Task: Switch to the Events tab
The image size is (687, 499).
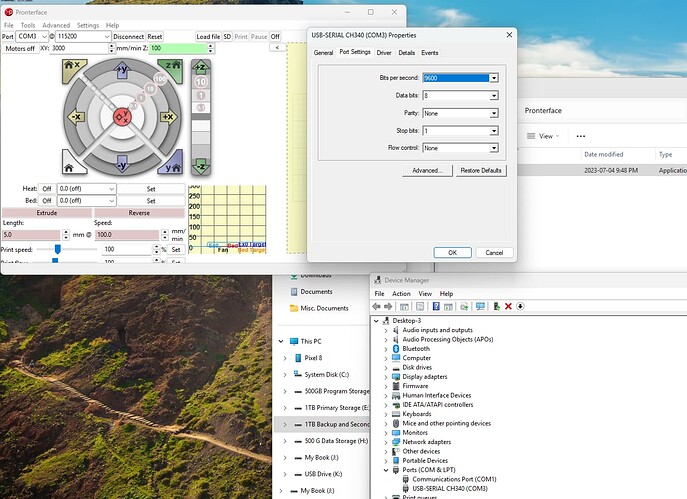Action: [x=429, y=53]
